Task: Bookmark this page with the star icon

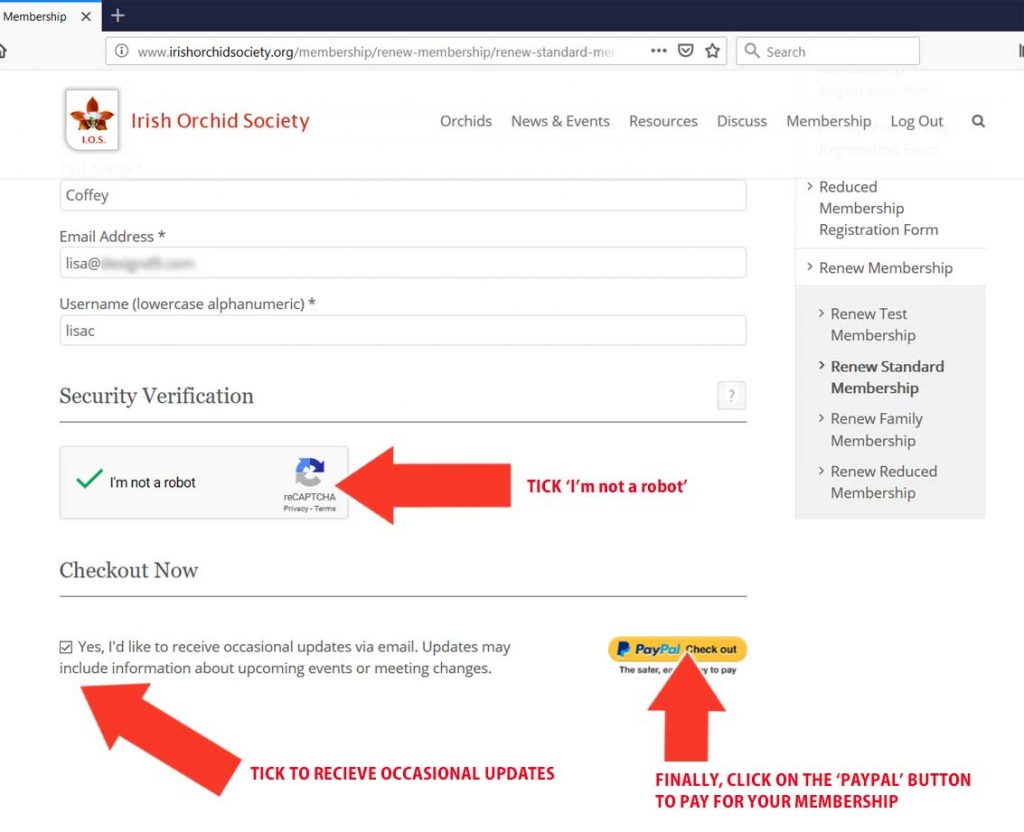Action: coord(712,51)
